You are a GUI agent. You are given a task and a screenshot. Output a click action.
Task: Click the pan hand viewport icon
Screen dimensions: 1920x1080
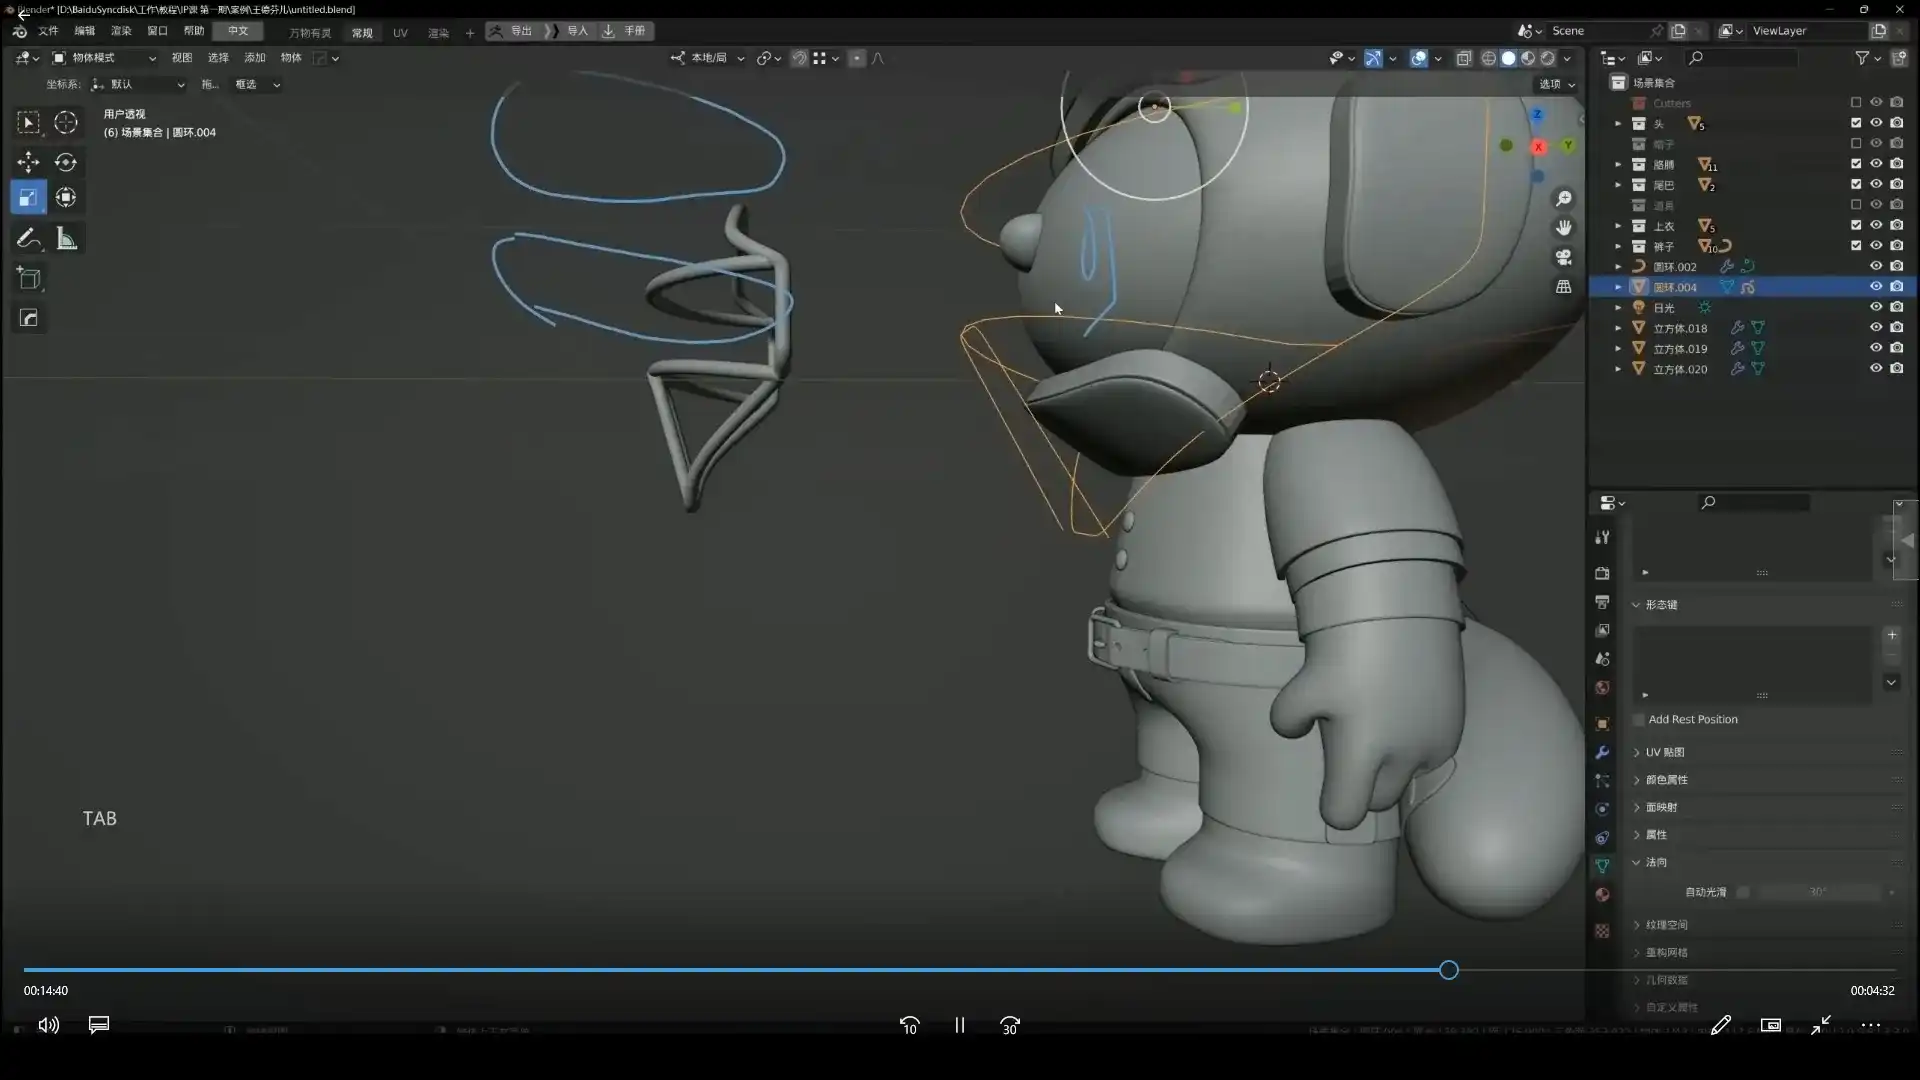pyautogui.click(x=1564, y=228)
